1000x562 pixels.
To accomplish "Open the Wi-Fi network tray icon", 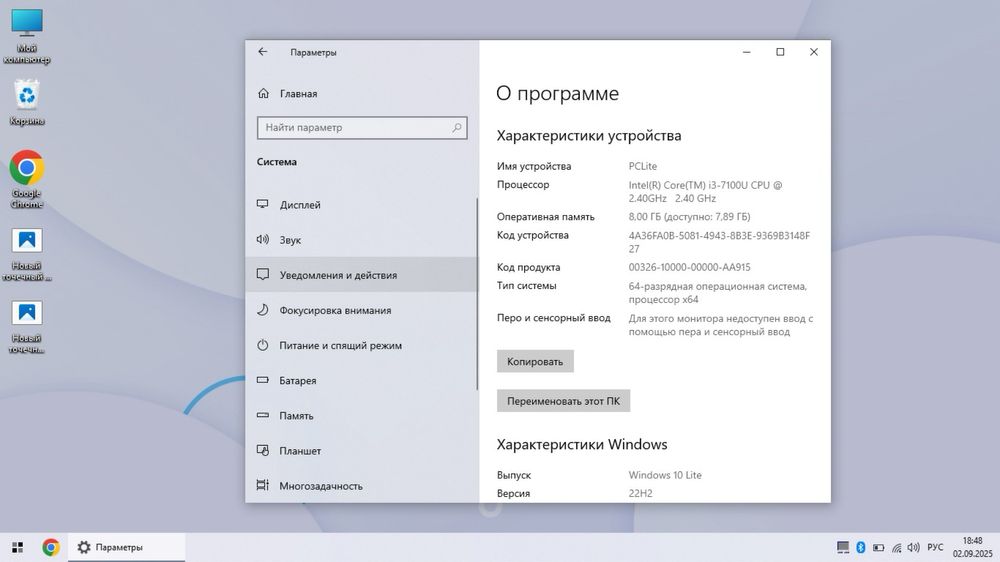I will pyautogui.click(x=896, y=547).
